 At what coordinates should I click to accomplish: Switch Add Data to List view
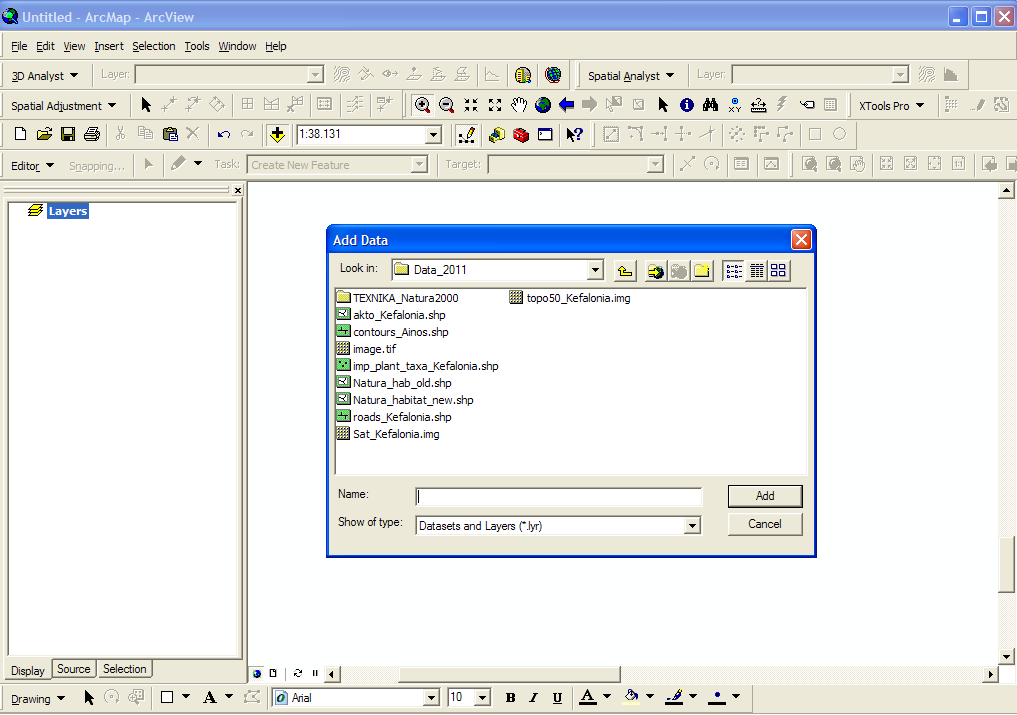[x=734, y=271]
